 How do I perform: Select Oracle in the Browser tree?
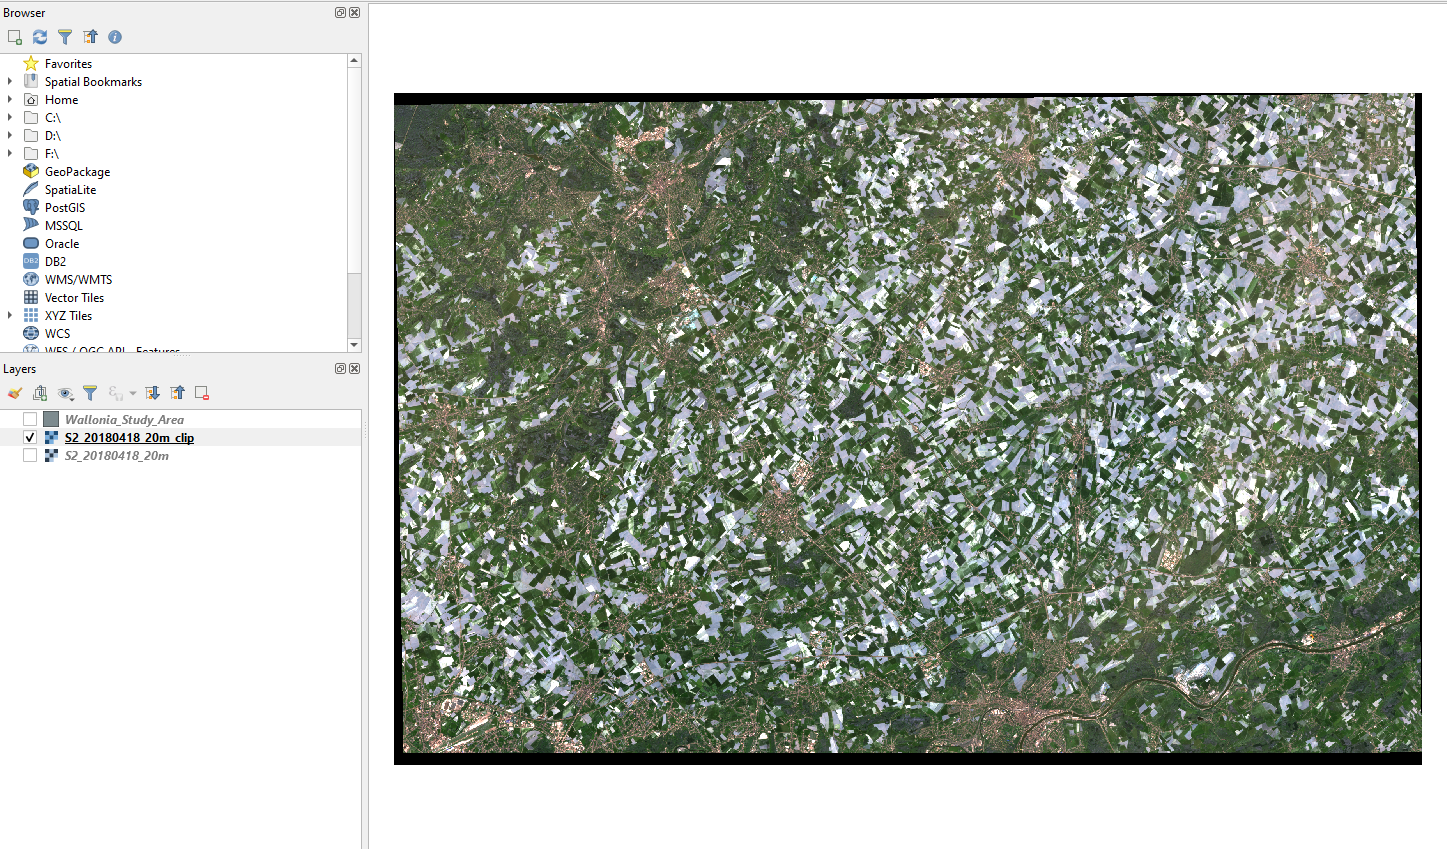click(x=62, y=244)
